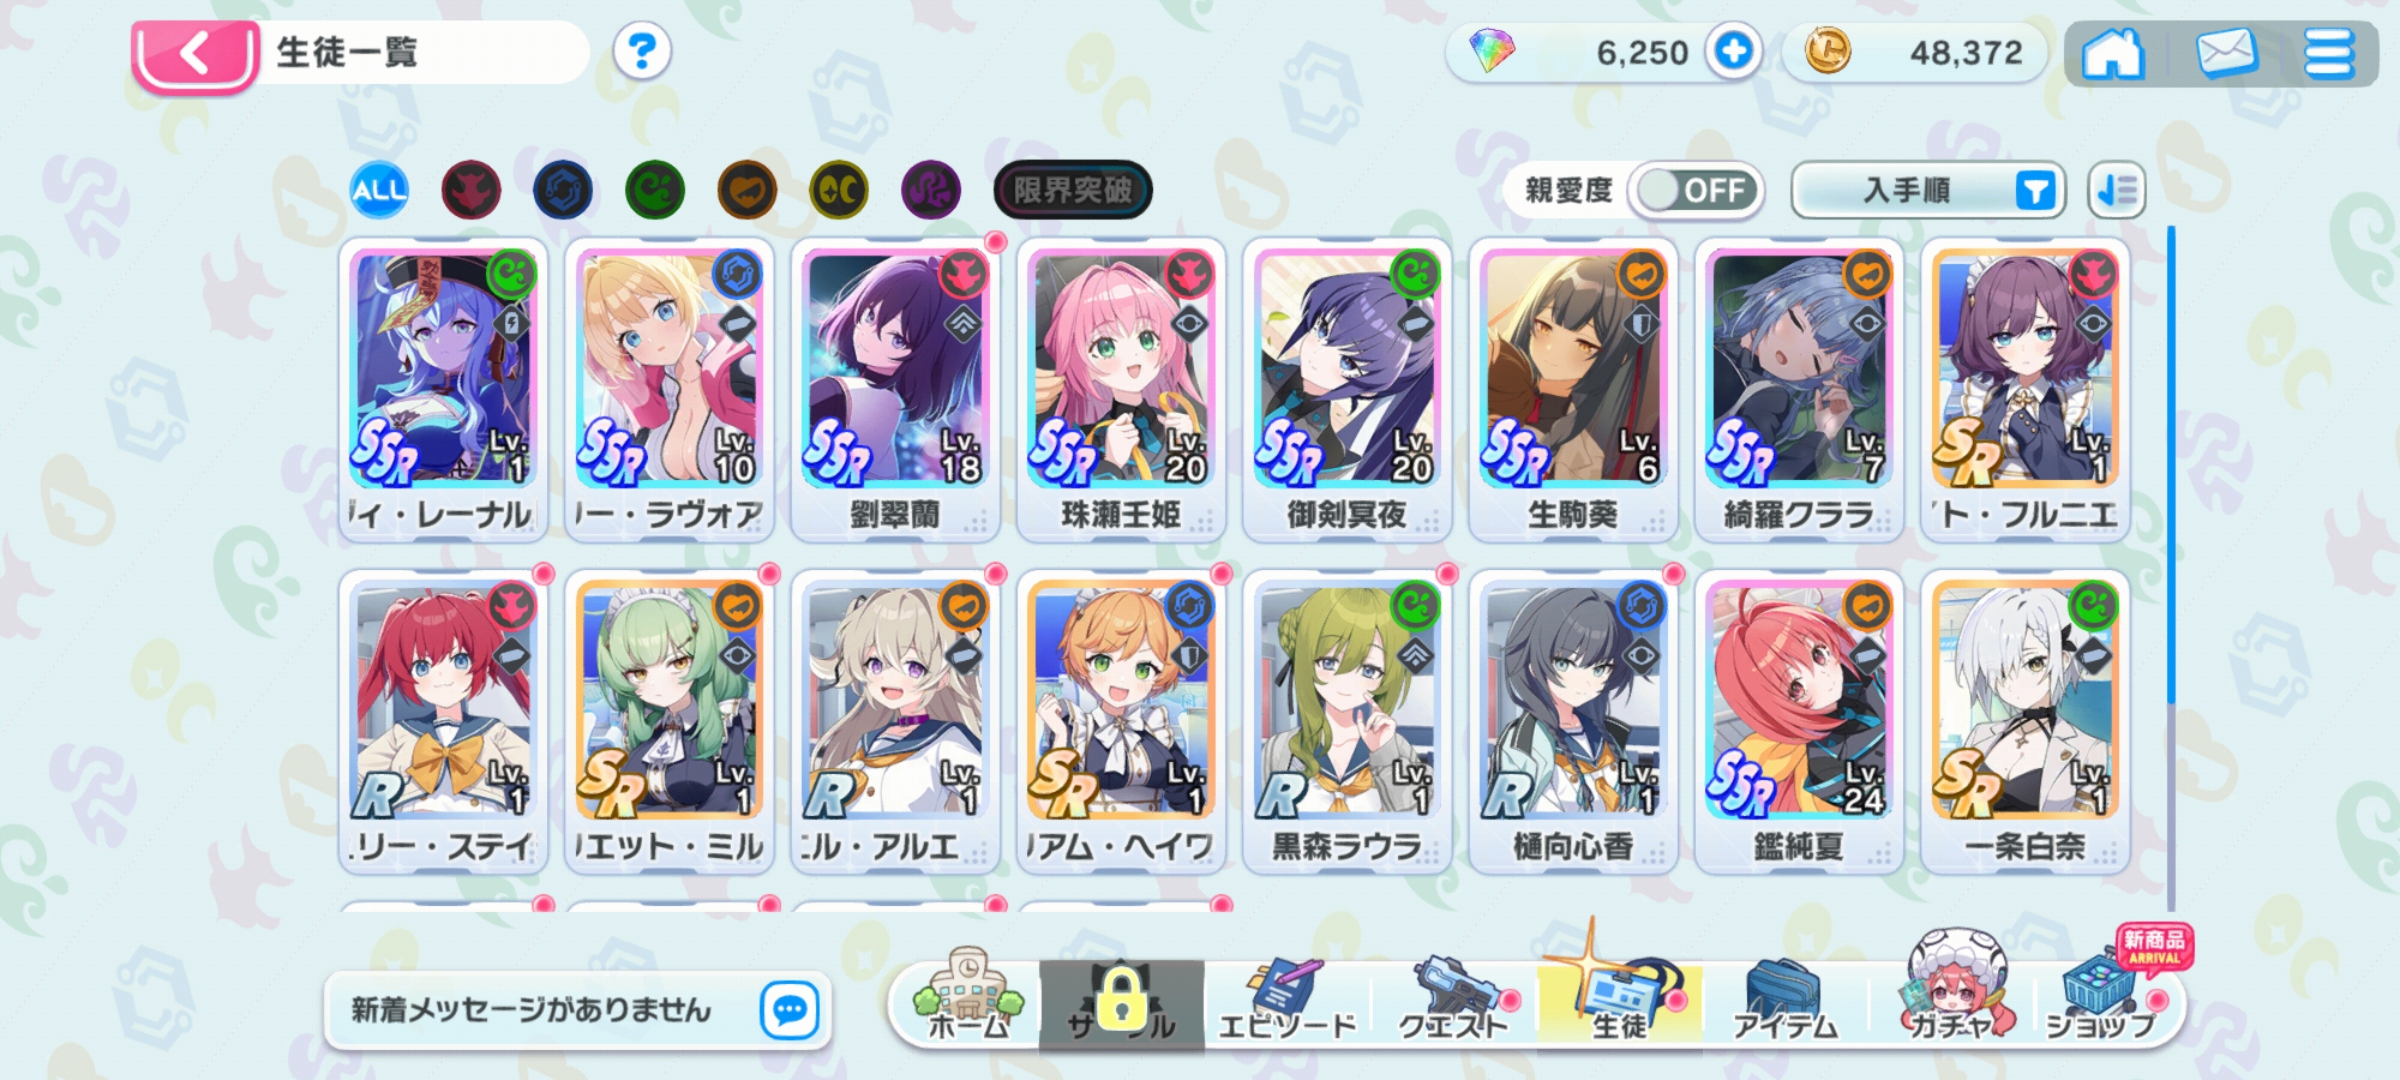Open the help question mark icon
This screenshot has width=2400, height=1080.
pos(641,51)
